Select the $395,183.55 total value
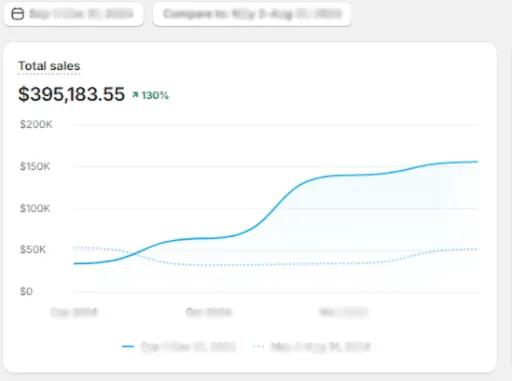 (71, 94)
